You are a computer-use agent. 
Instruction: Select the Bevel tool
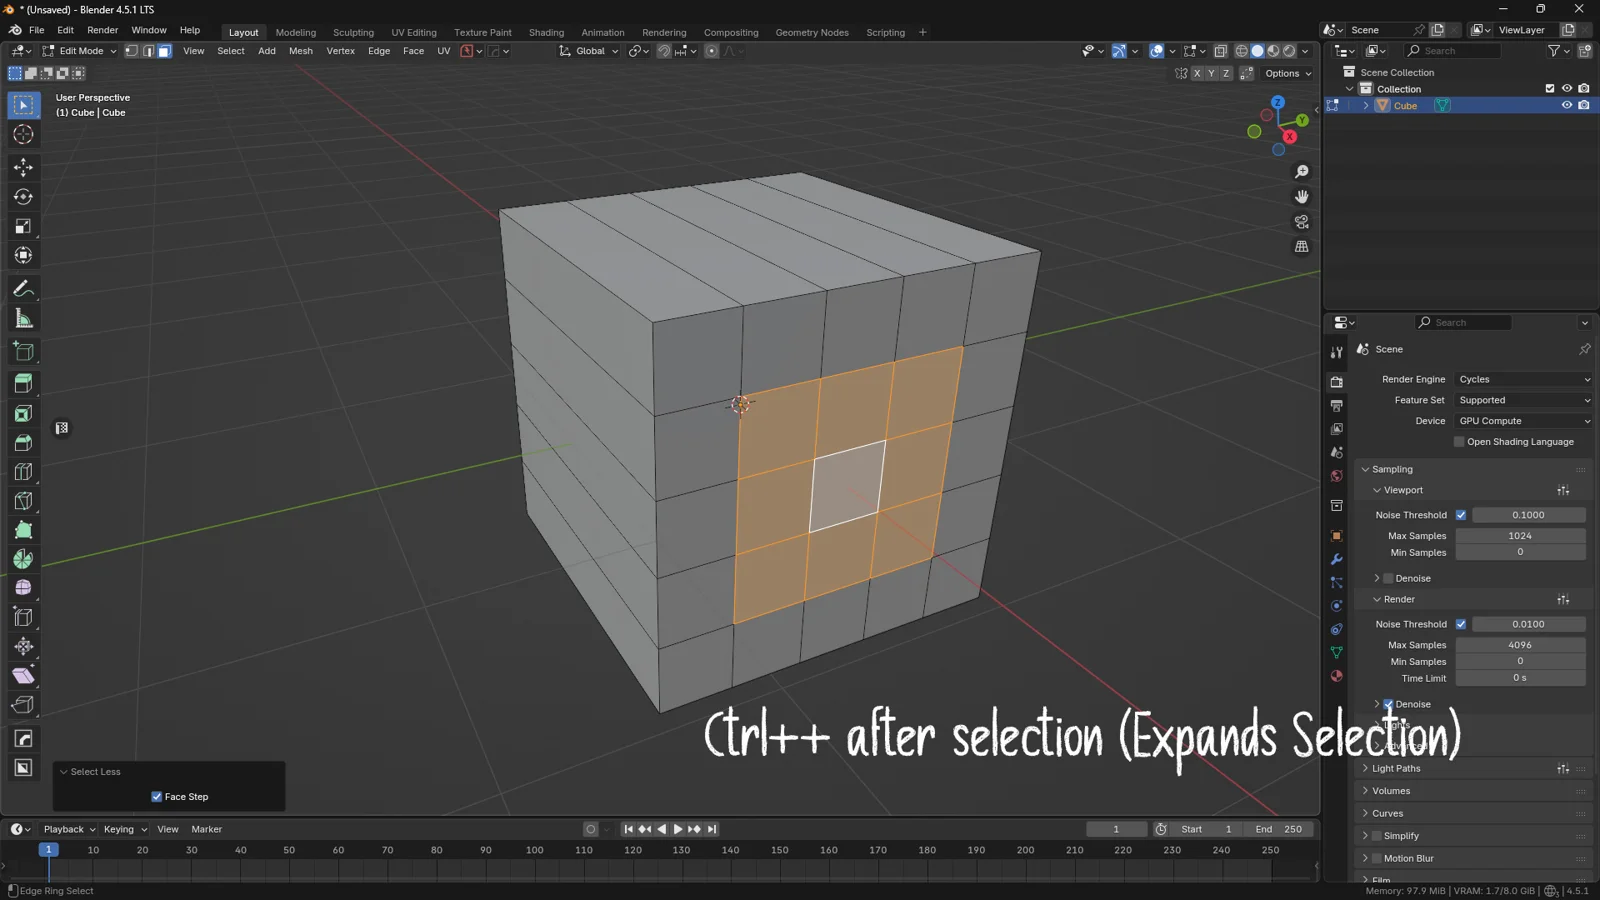point(23,443)
